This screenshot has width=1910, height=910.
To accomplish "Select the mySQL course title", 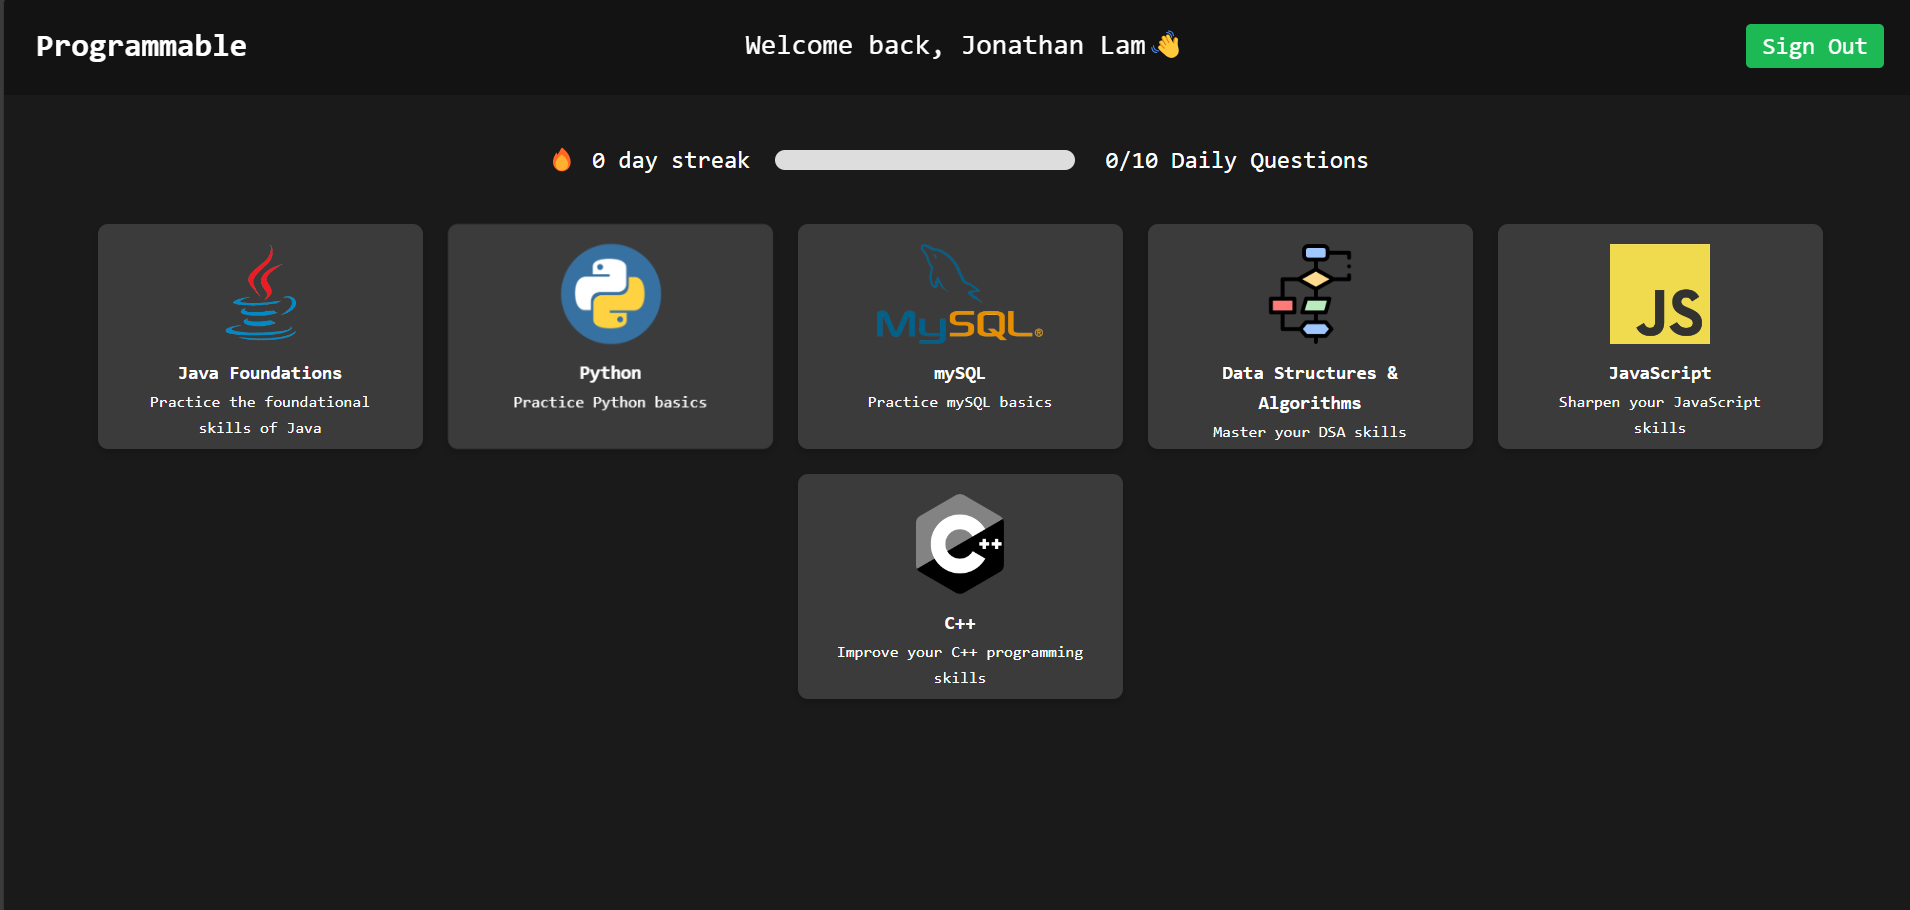I will (x=960, y=373).
